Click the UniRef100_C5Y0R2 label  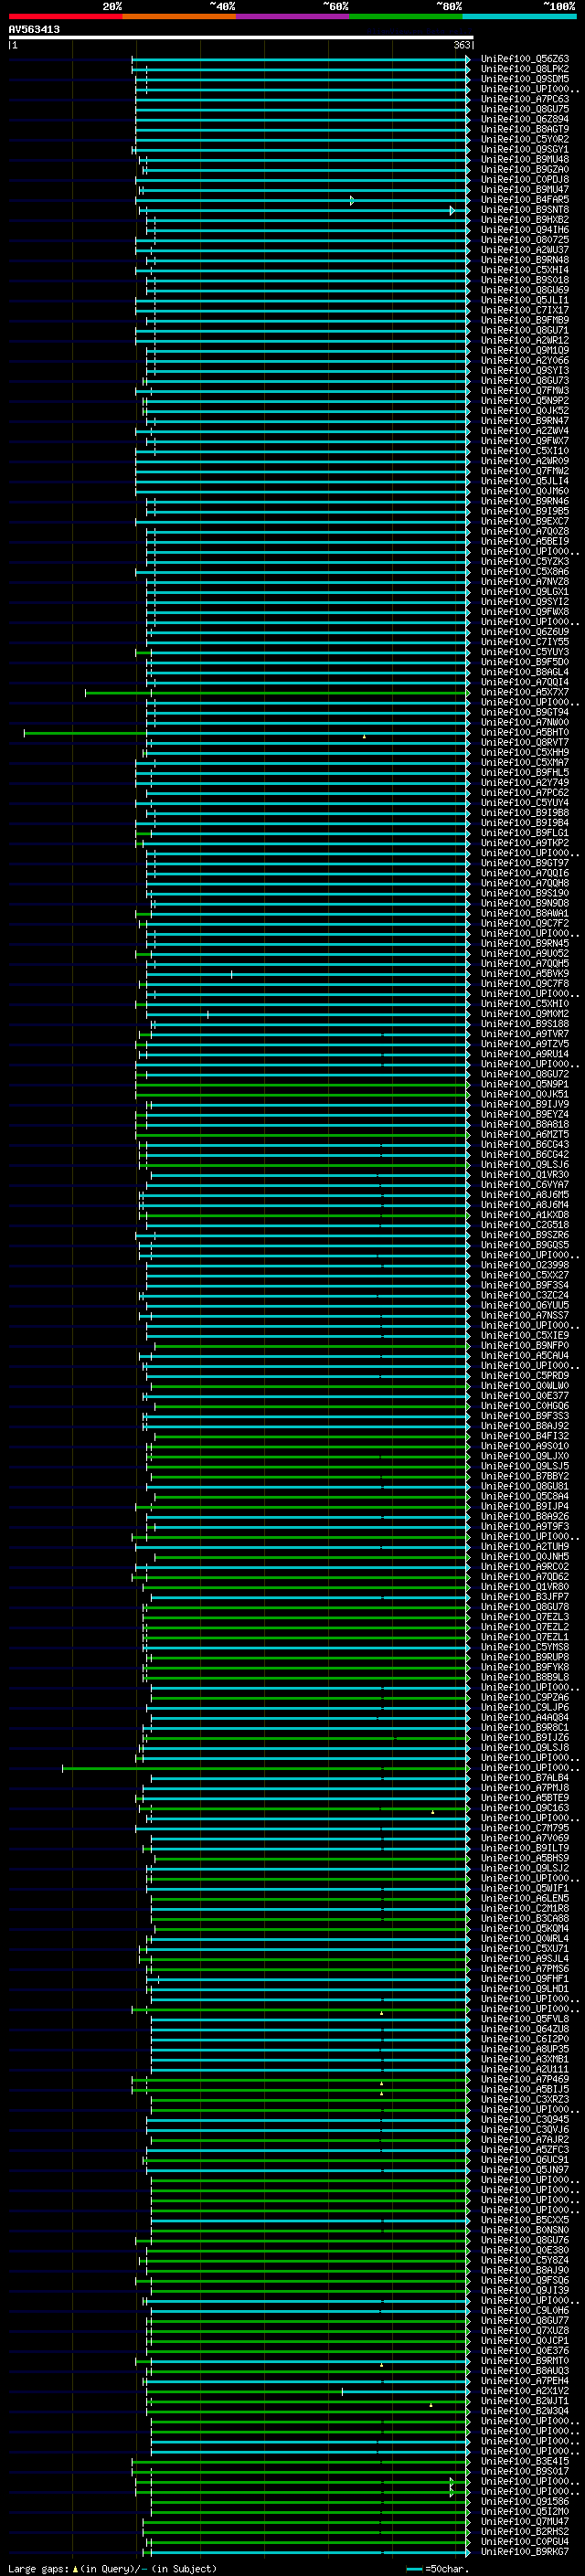(x=525, y=139)
